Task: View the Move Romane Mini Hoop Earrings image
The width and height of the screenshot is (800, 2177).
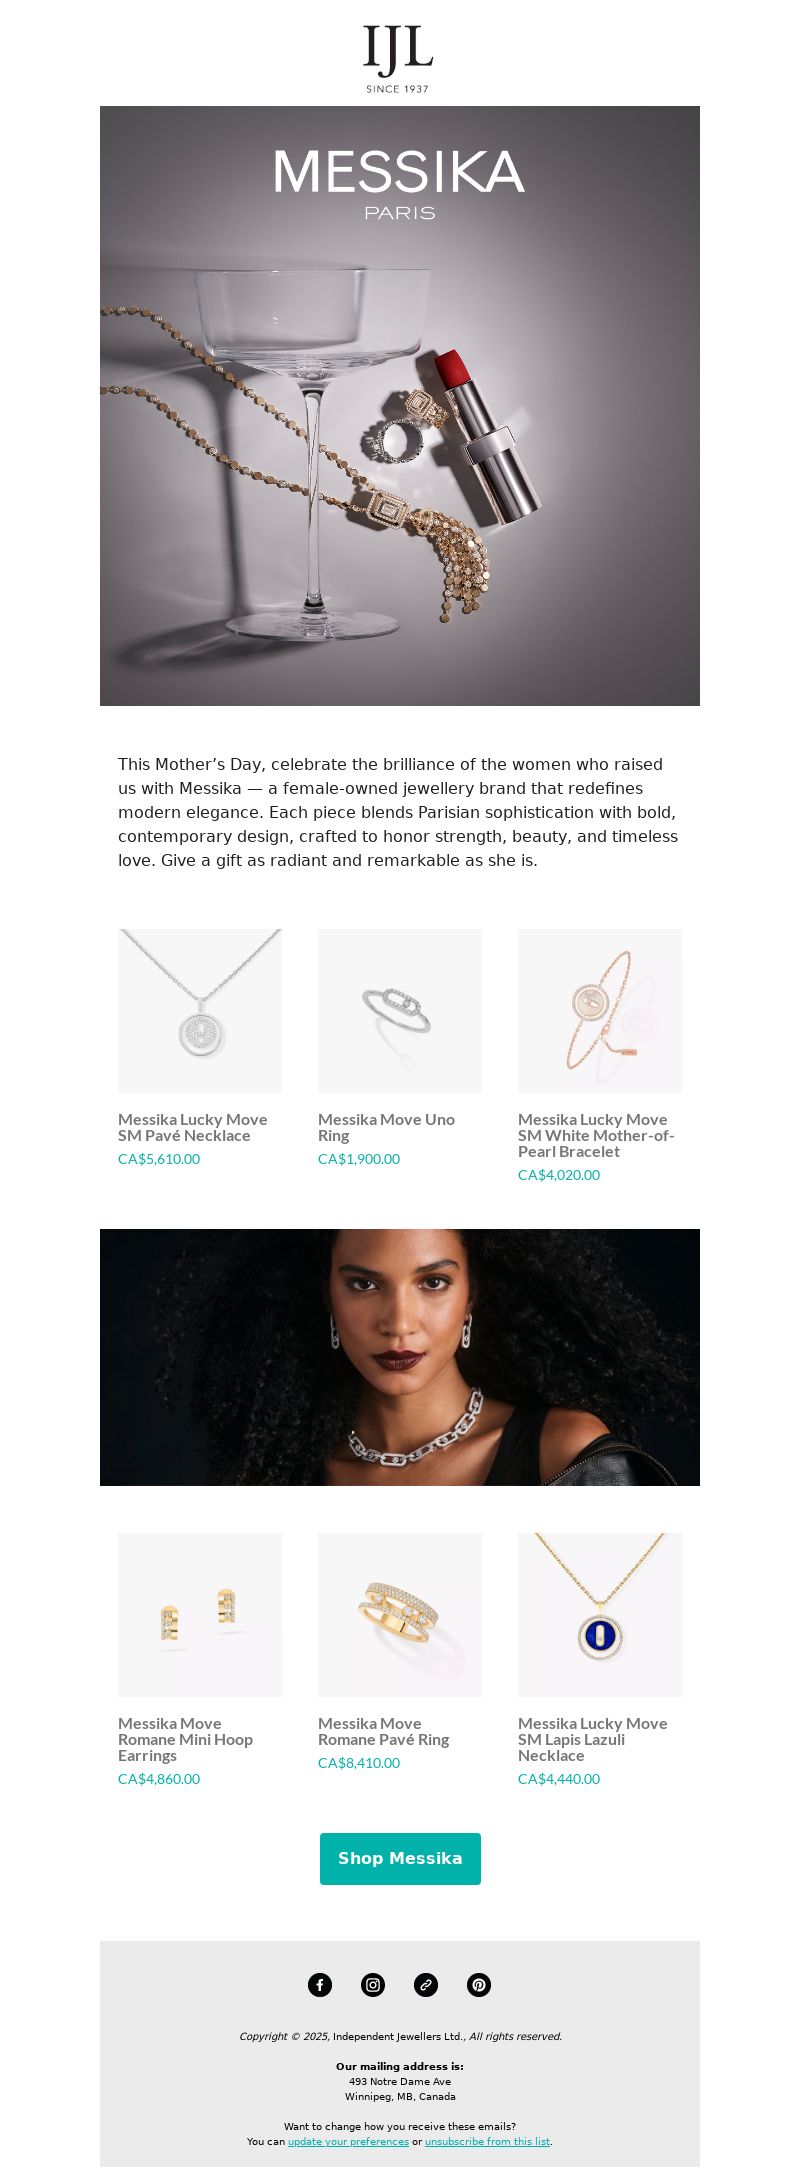Action: click(x=200, y=1615)
